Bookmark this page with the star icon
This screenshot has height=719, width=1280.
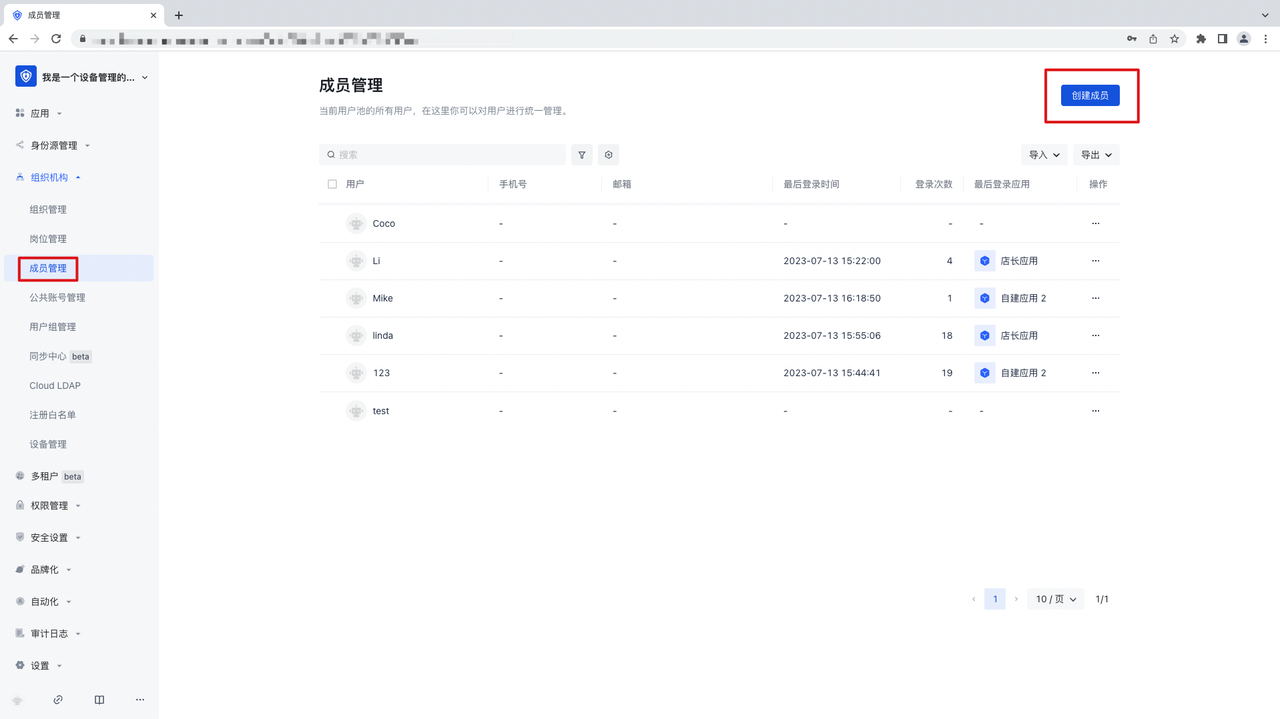click(x=1174, y=39)
